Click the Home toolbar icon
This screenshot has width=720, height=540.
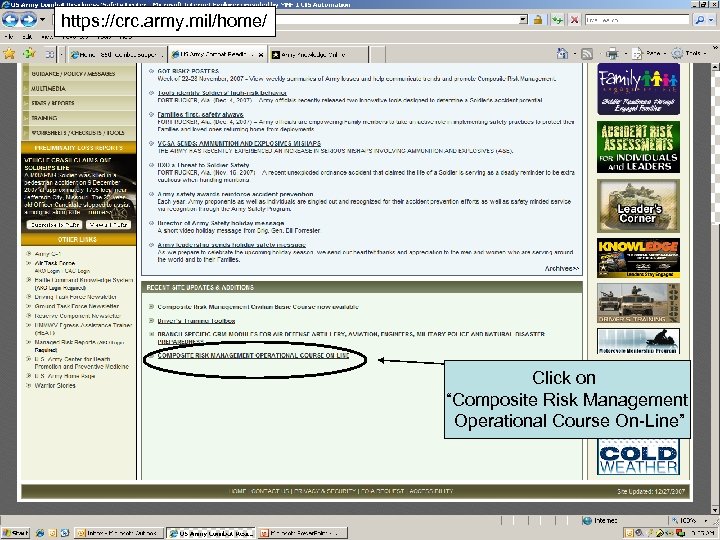point(562,54)
